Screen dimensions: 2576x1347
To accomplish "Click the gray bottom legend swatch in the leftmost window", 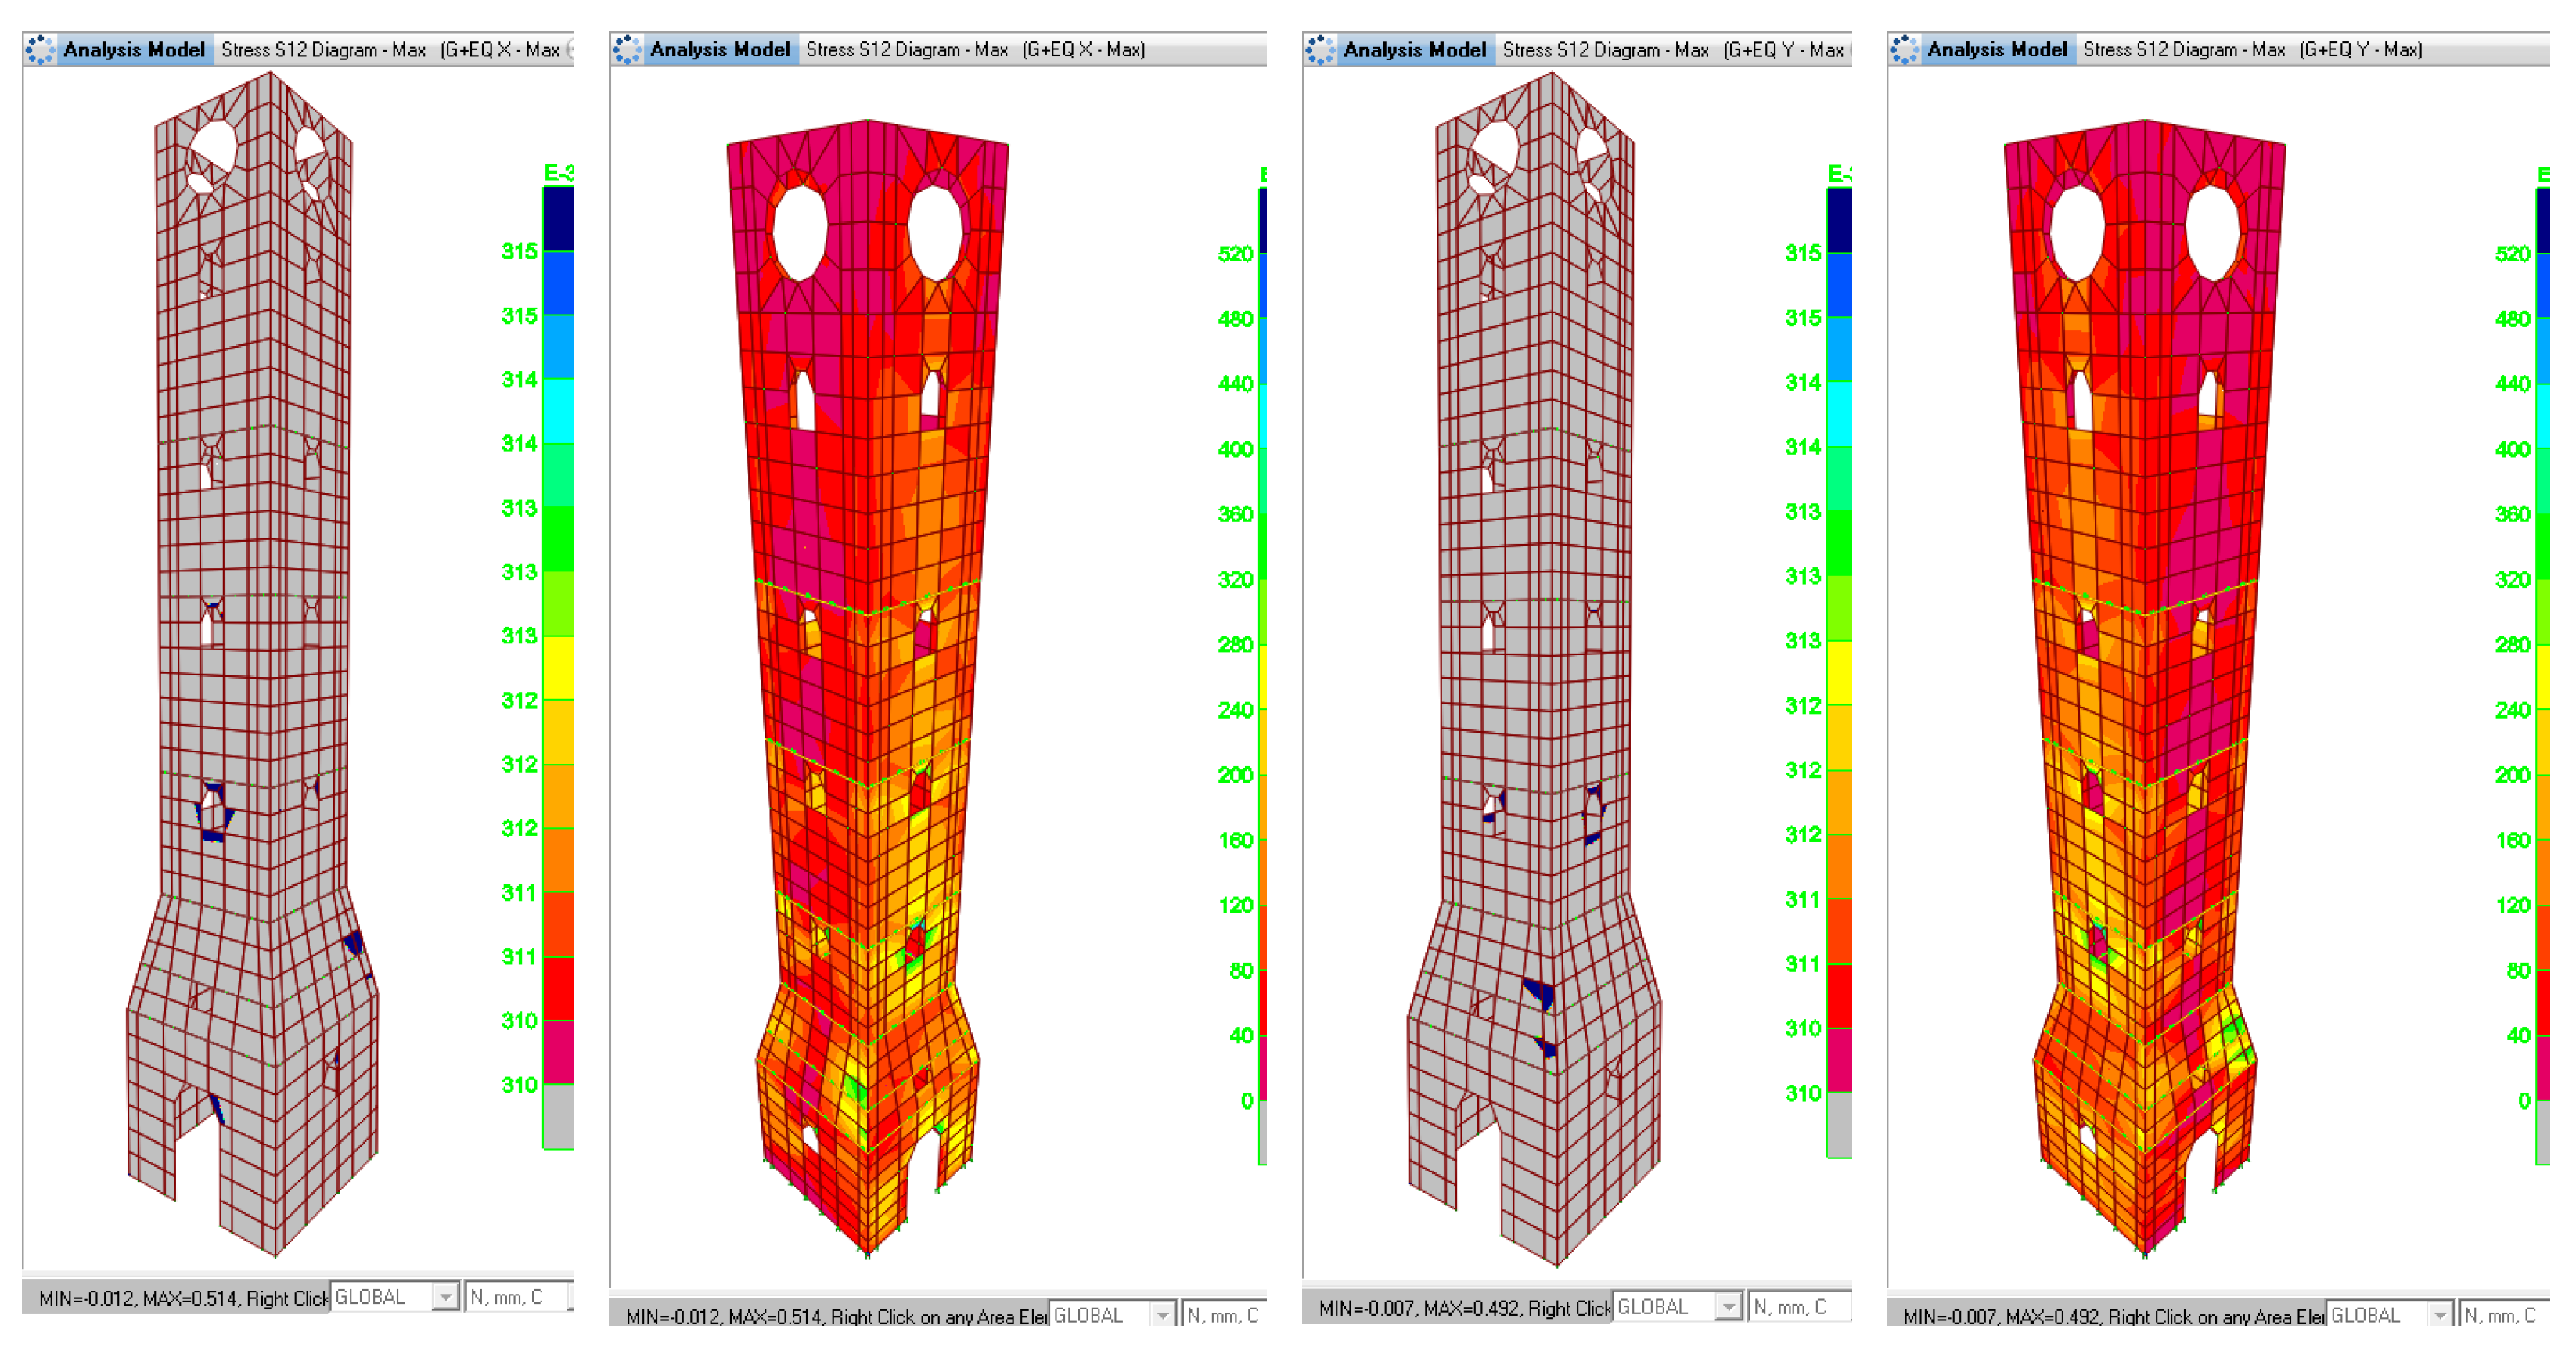I will pos(558,1116).
